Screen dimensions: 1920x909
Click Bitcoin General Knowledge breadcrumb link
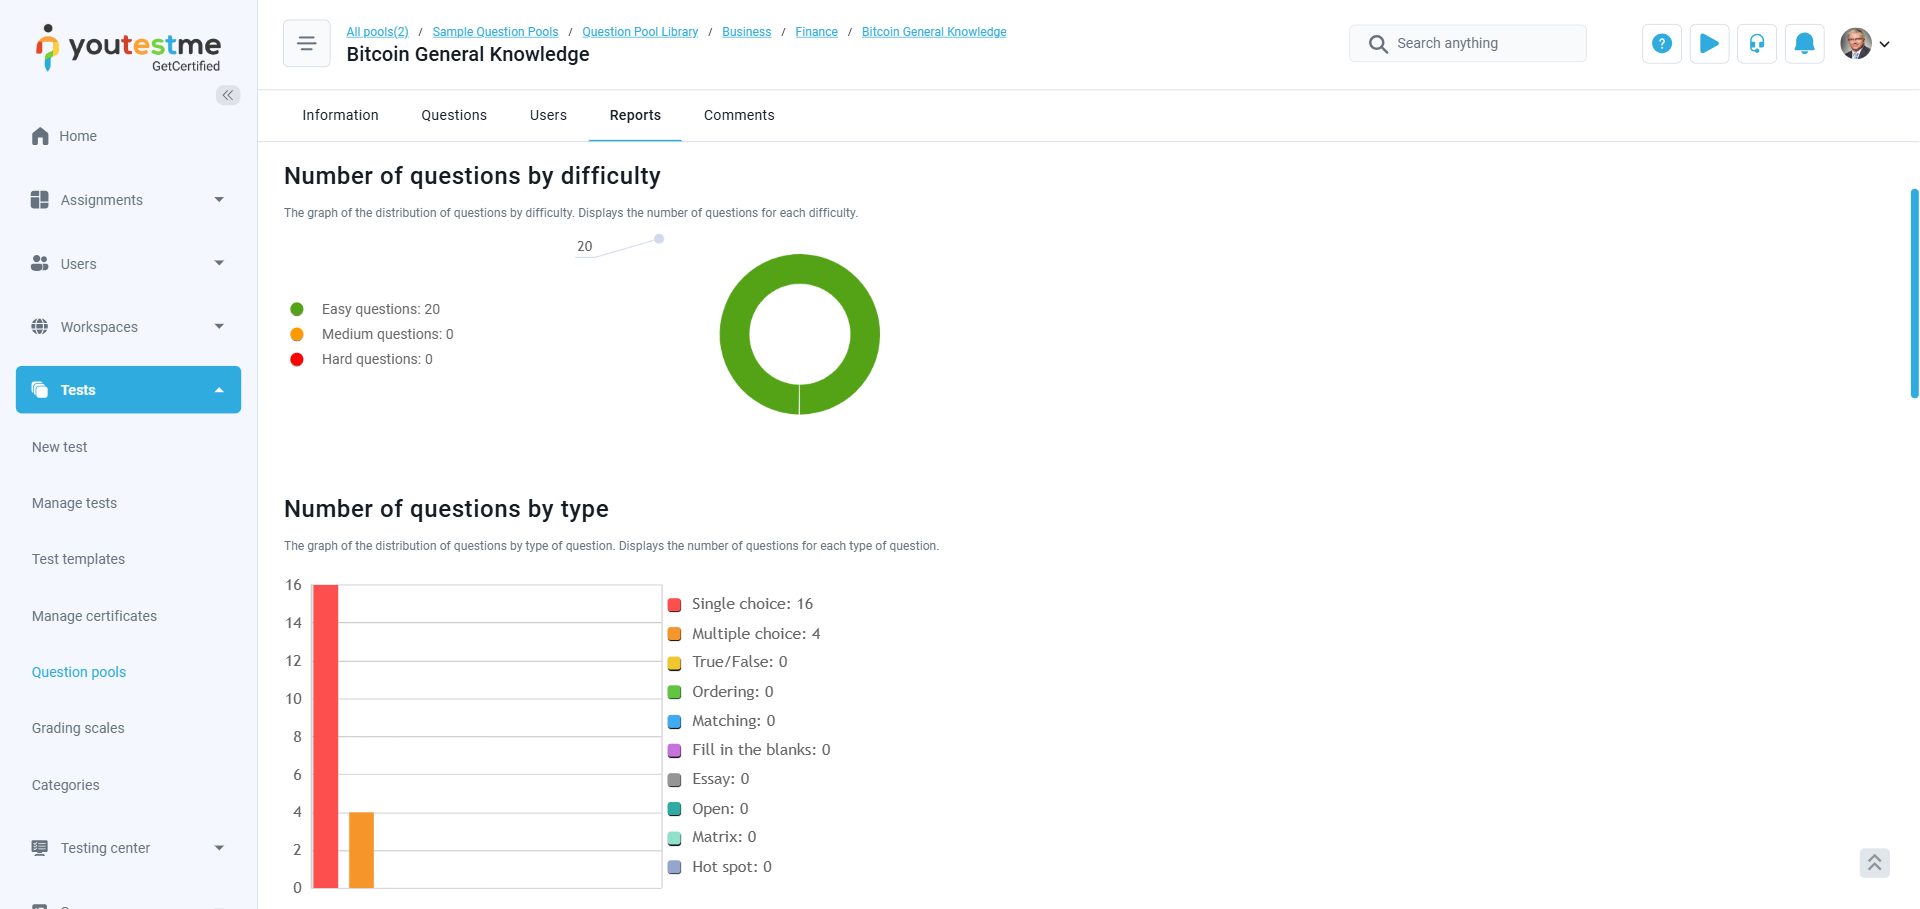pos(934,32)
